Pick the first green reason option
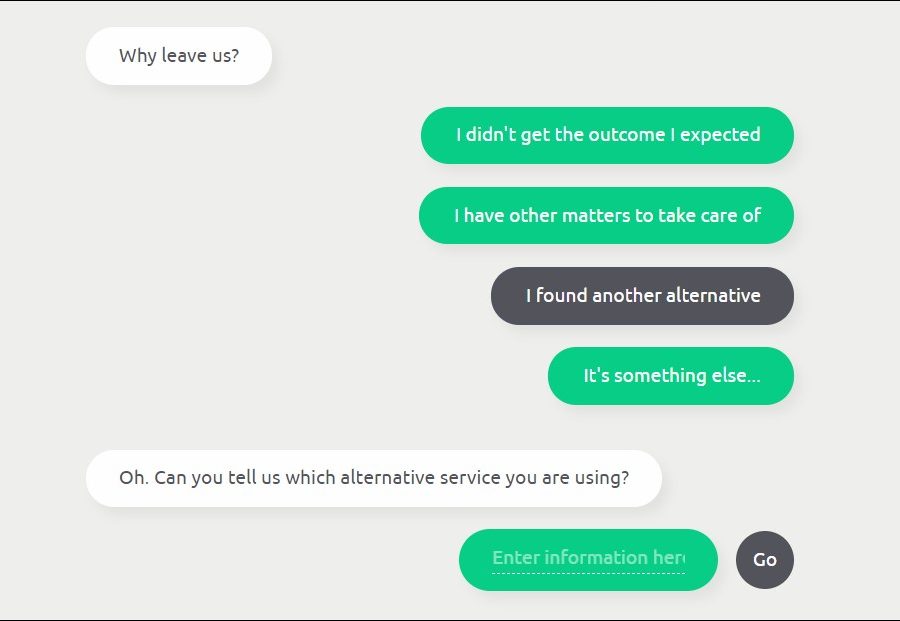The image size is (900, 621). point(607,135)
